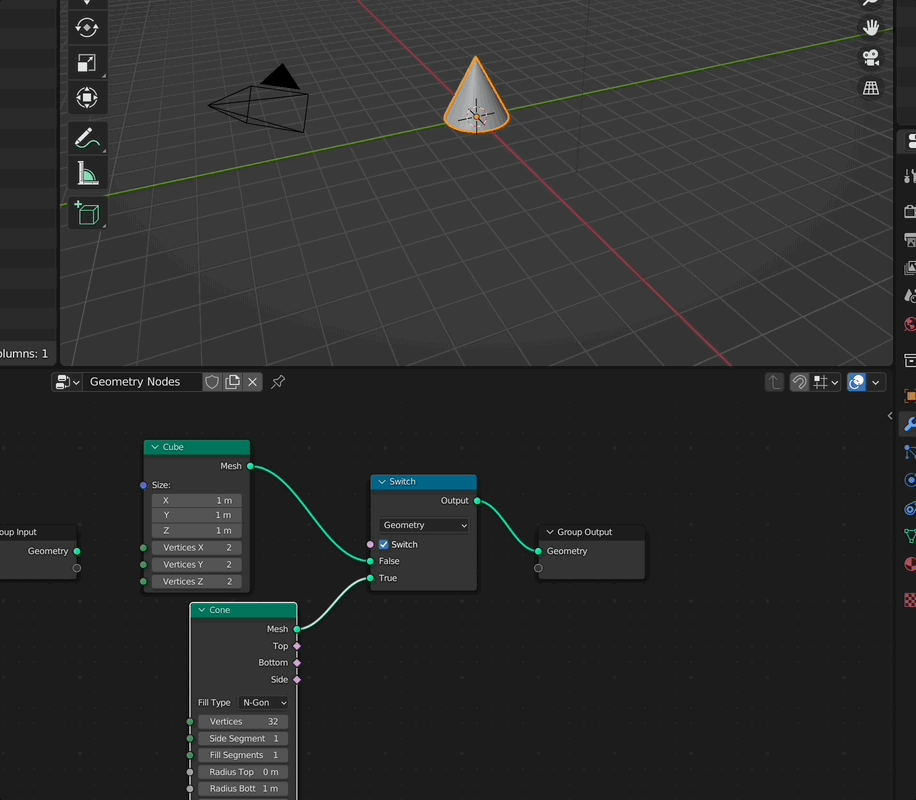Image resolution: width=916 pixels, height=800 pixels.
Task: Toggle snapping in node editor header
Action: [799, 382]
